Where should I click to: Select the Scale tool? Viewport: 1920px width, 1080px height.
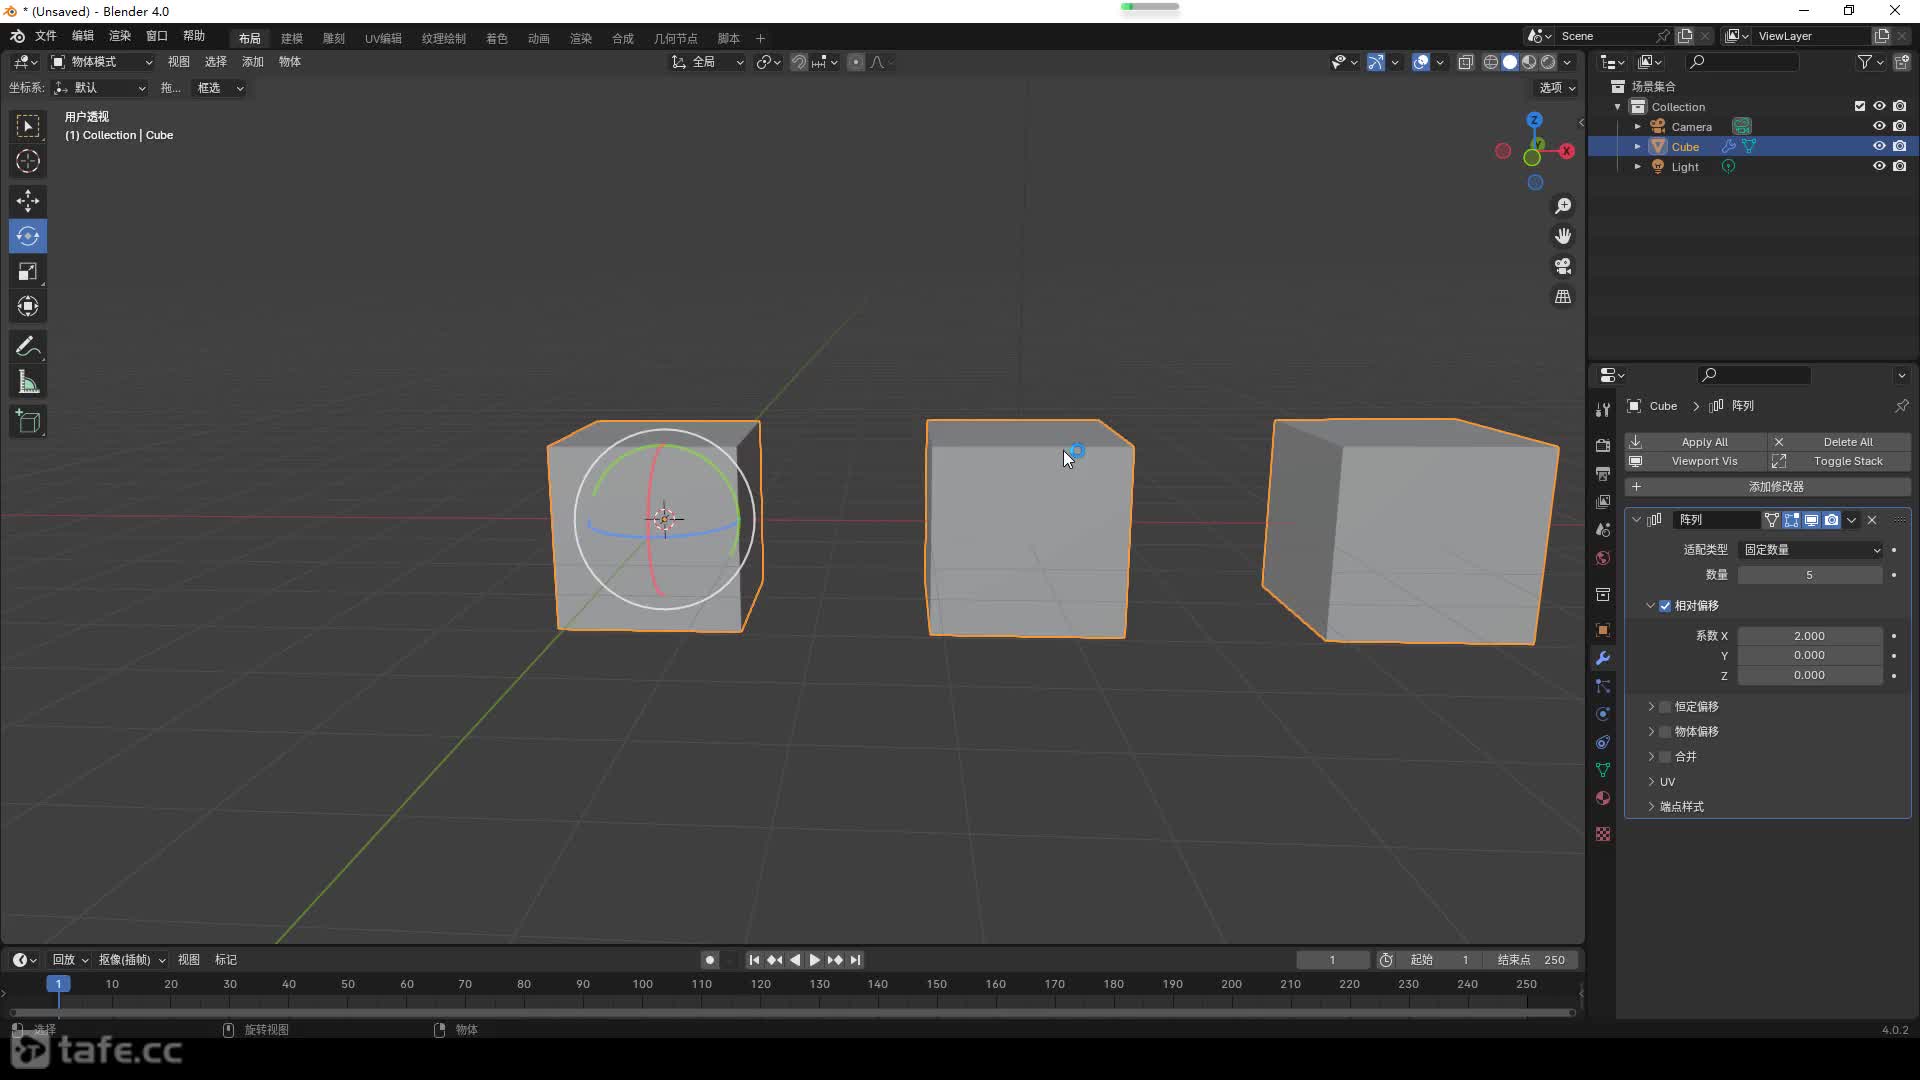[x=28, y=271]
